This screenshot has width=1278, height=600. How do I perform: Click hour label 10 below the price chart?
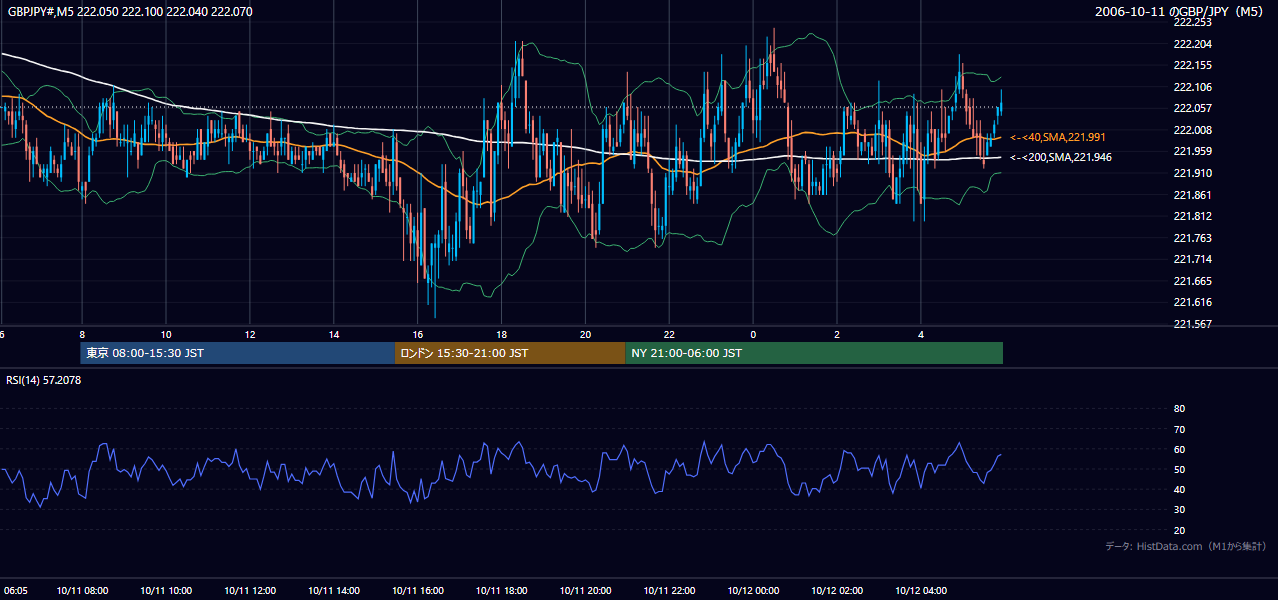(x=166, y=334)
